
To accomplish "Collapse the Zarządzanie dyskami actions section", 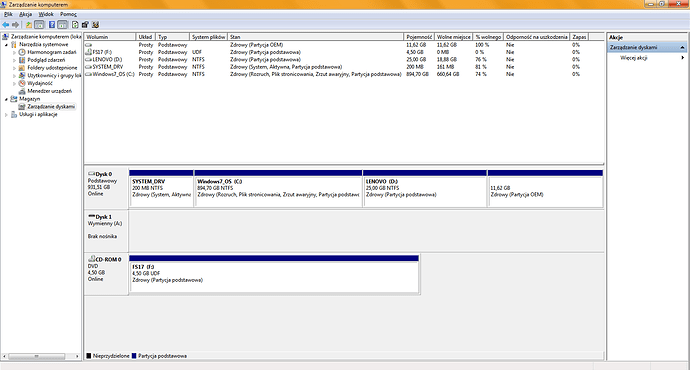I will (x=683, y=47).
